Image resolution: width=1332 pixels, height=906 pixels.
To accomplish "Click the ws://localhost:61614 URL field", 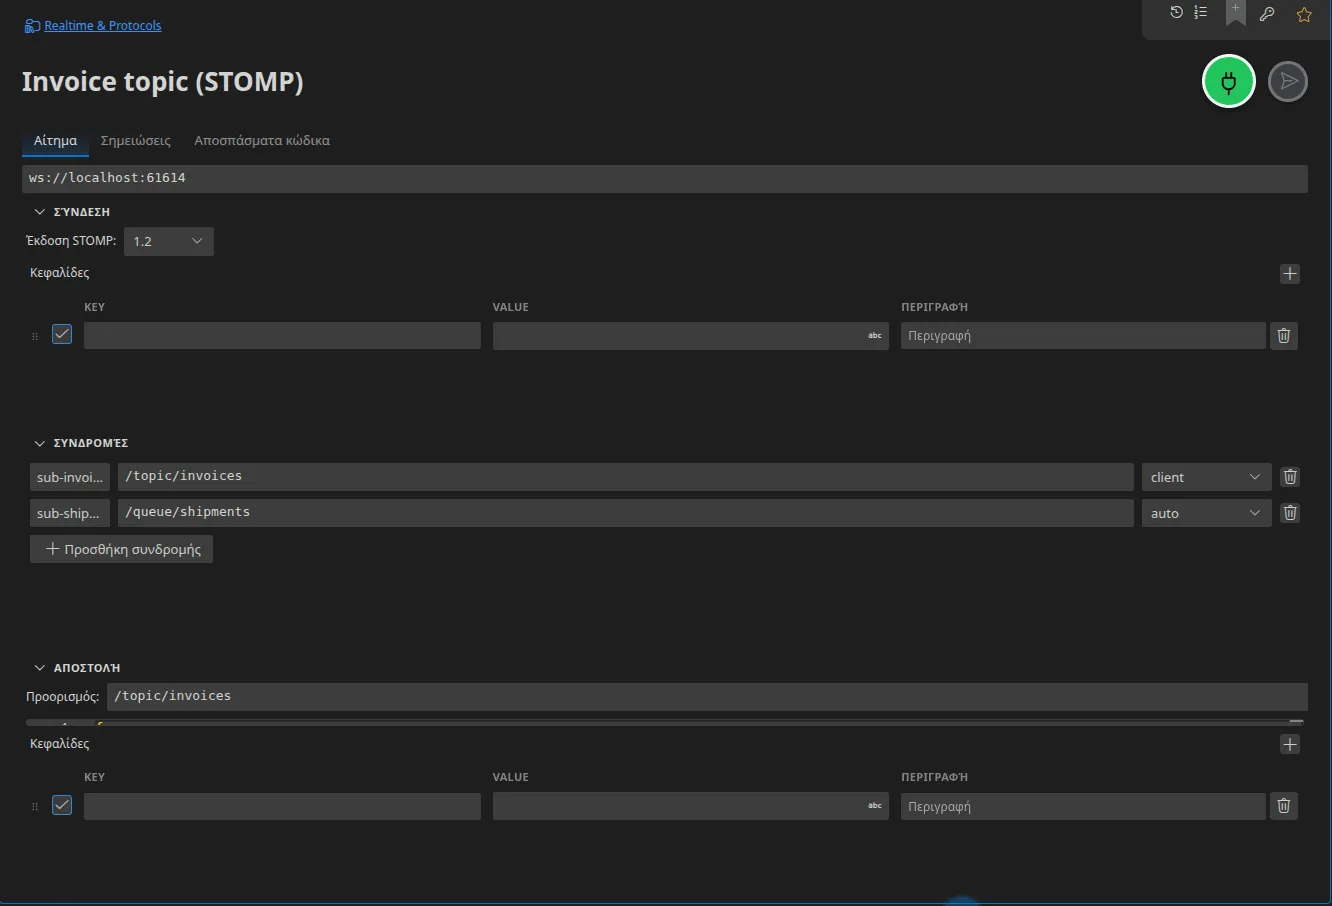I will click(x=665, y=178).
